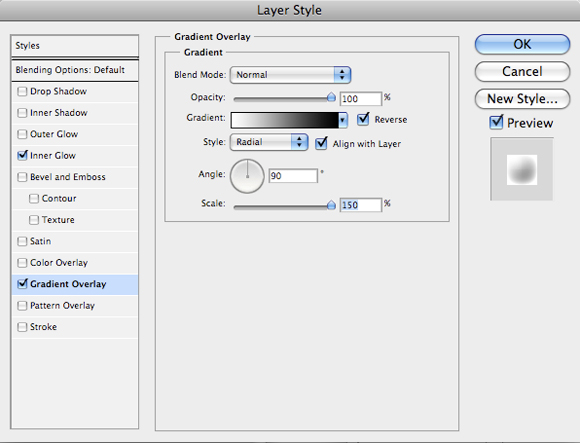
Task: Enable the Color Overlay checkbox
Action: [x=22, y=263]
